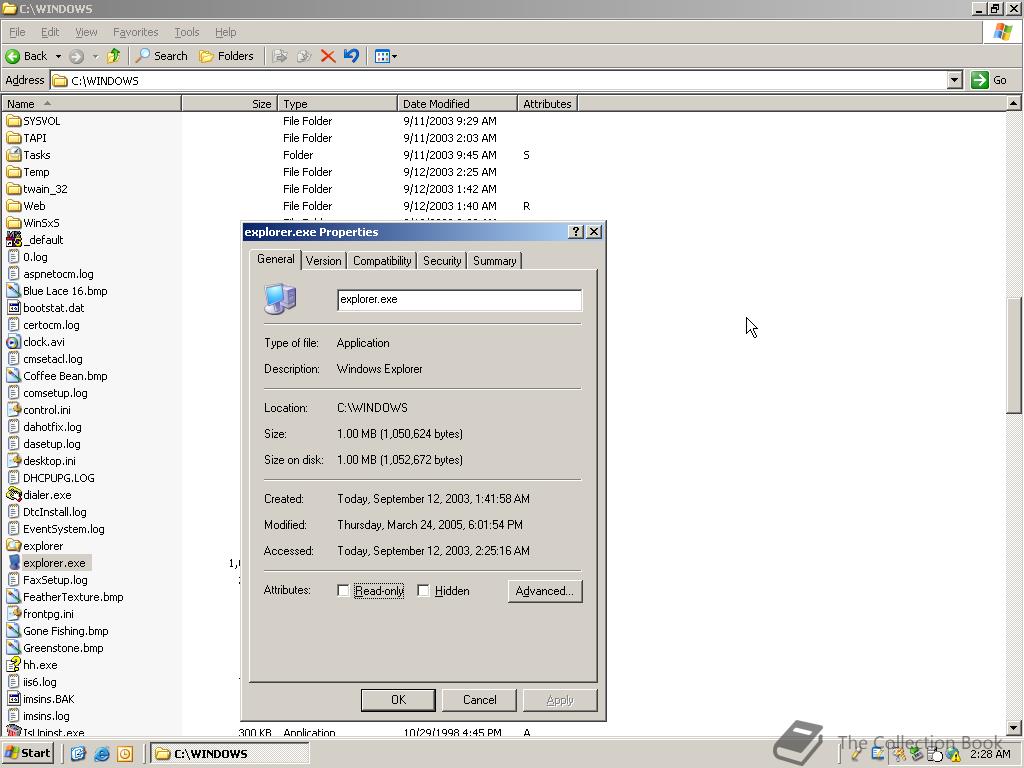Image resolution: width=1024 pixels, height=768 pixels.
Task: Go Back using the green arrow
Action: (x=25, y=56)
